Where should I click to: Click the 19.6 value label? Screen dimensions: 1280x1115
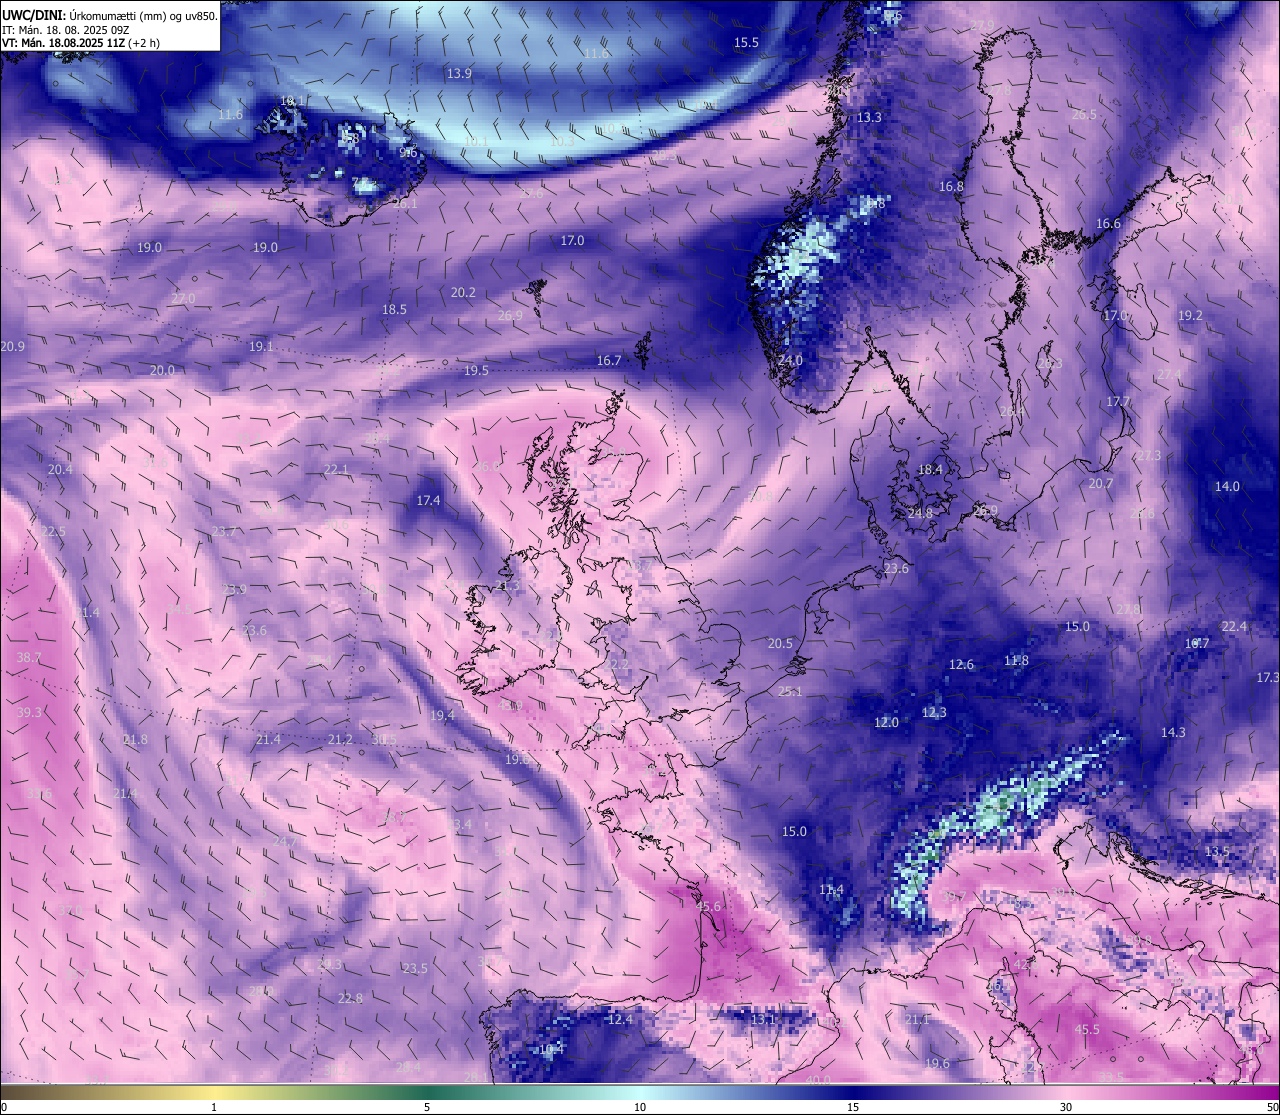(937, 1064)
